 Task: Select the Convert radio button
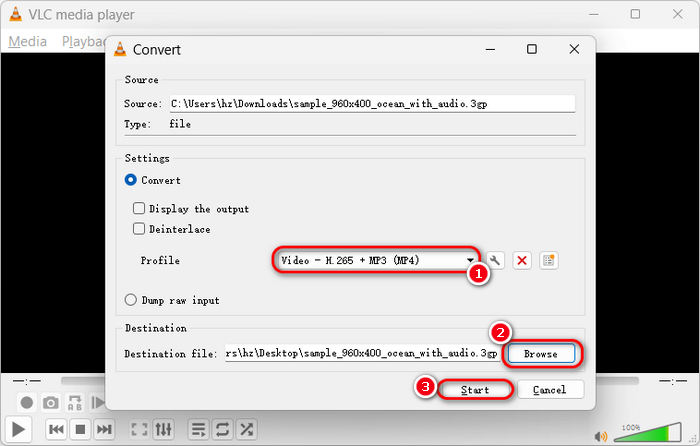[x=131, y=180]
